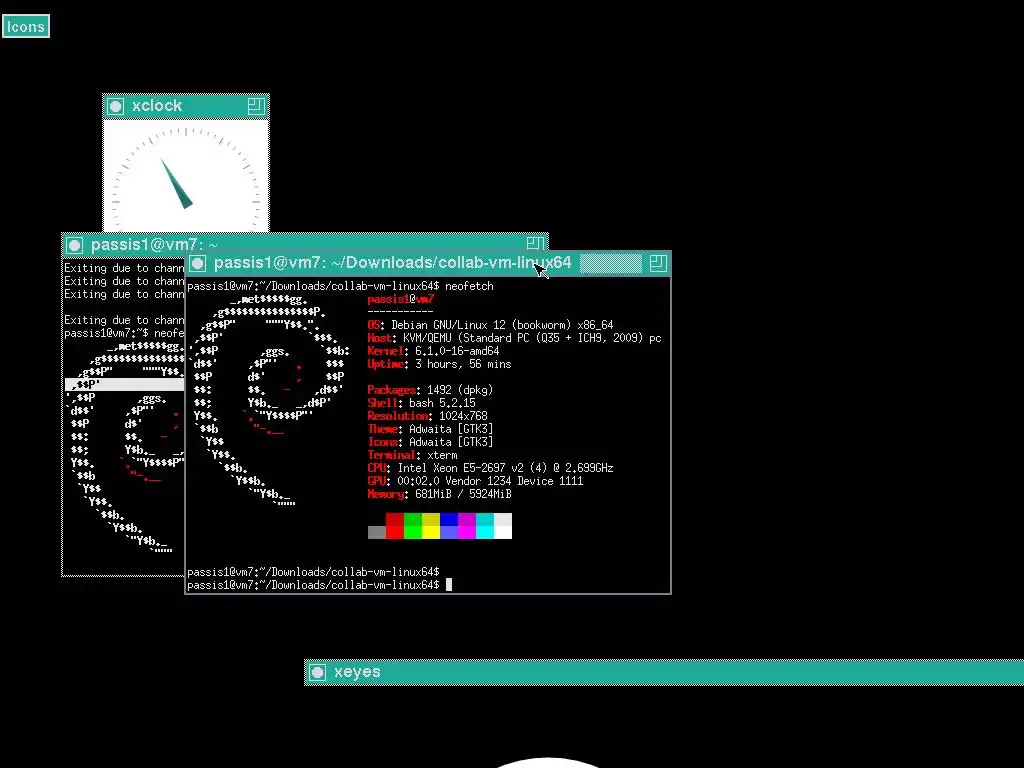Click the magenta color block in neofetch palette
1024x768 pixels.
pos(467,526)
